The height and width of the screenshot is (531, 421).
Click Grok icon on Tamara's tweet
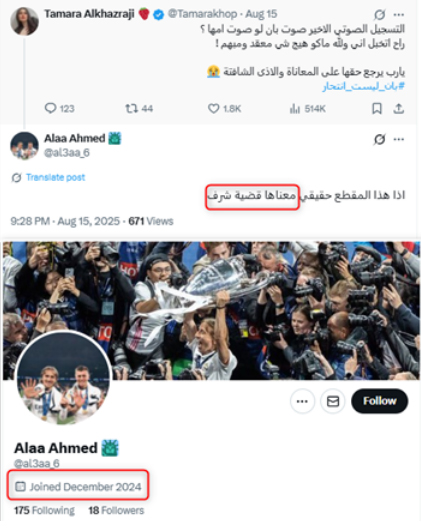(x=379, y=15)
